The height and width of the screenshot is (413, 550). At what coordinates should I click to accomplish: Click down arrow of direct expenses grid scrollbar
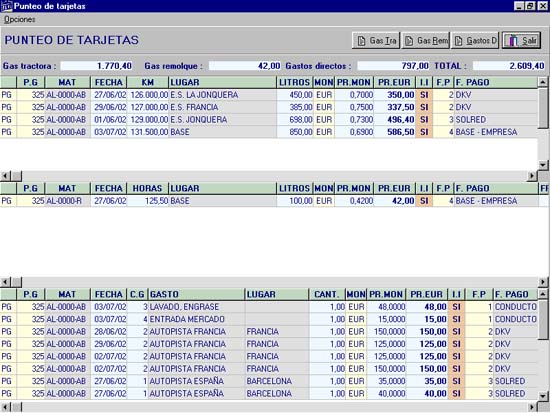tap(543, 397)
